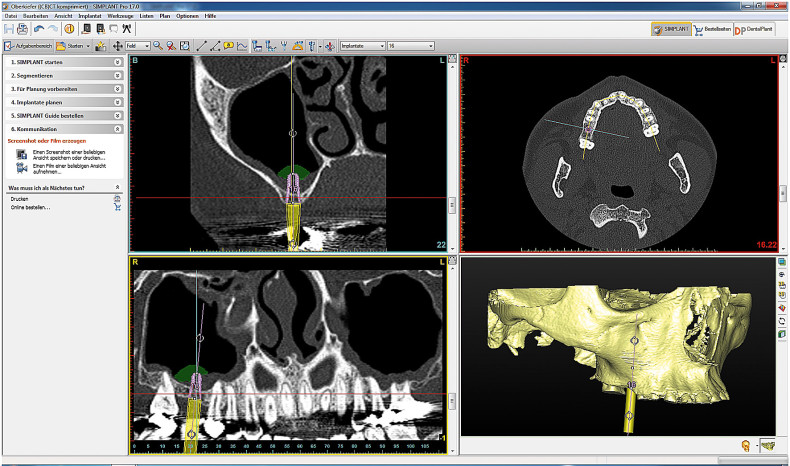
Task: Click the orange arch toolbar icon
Action: tap(298, 46)
